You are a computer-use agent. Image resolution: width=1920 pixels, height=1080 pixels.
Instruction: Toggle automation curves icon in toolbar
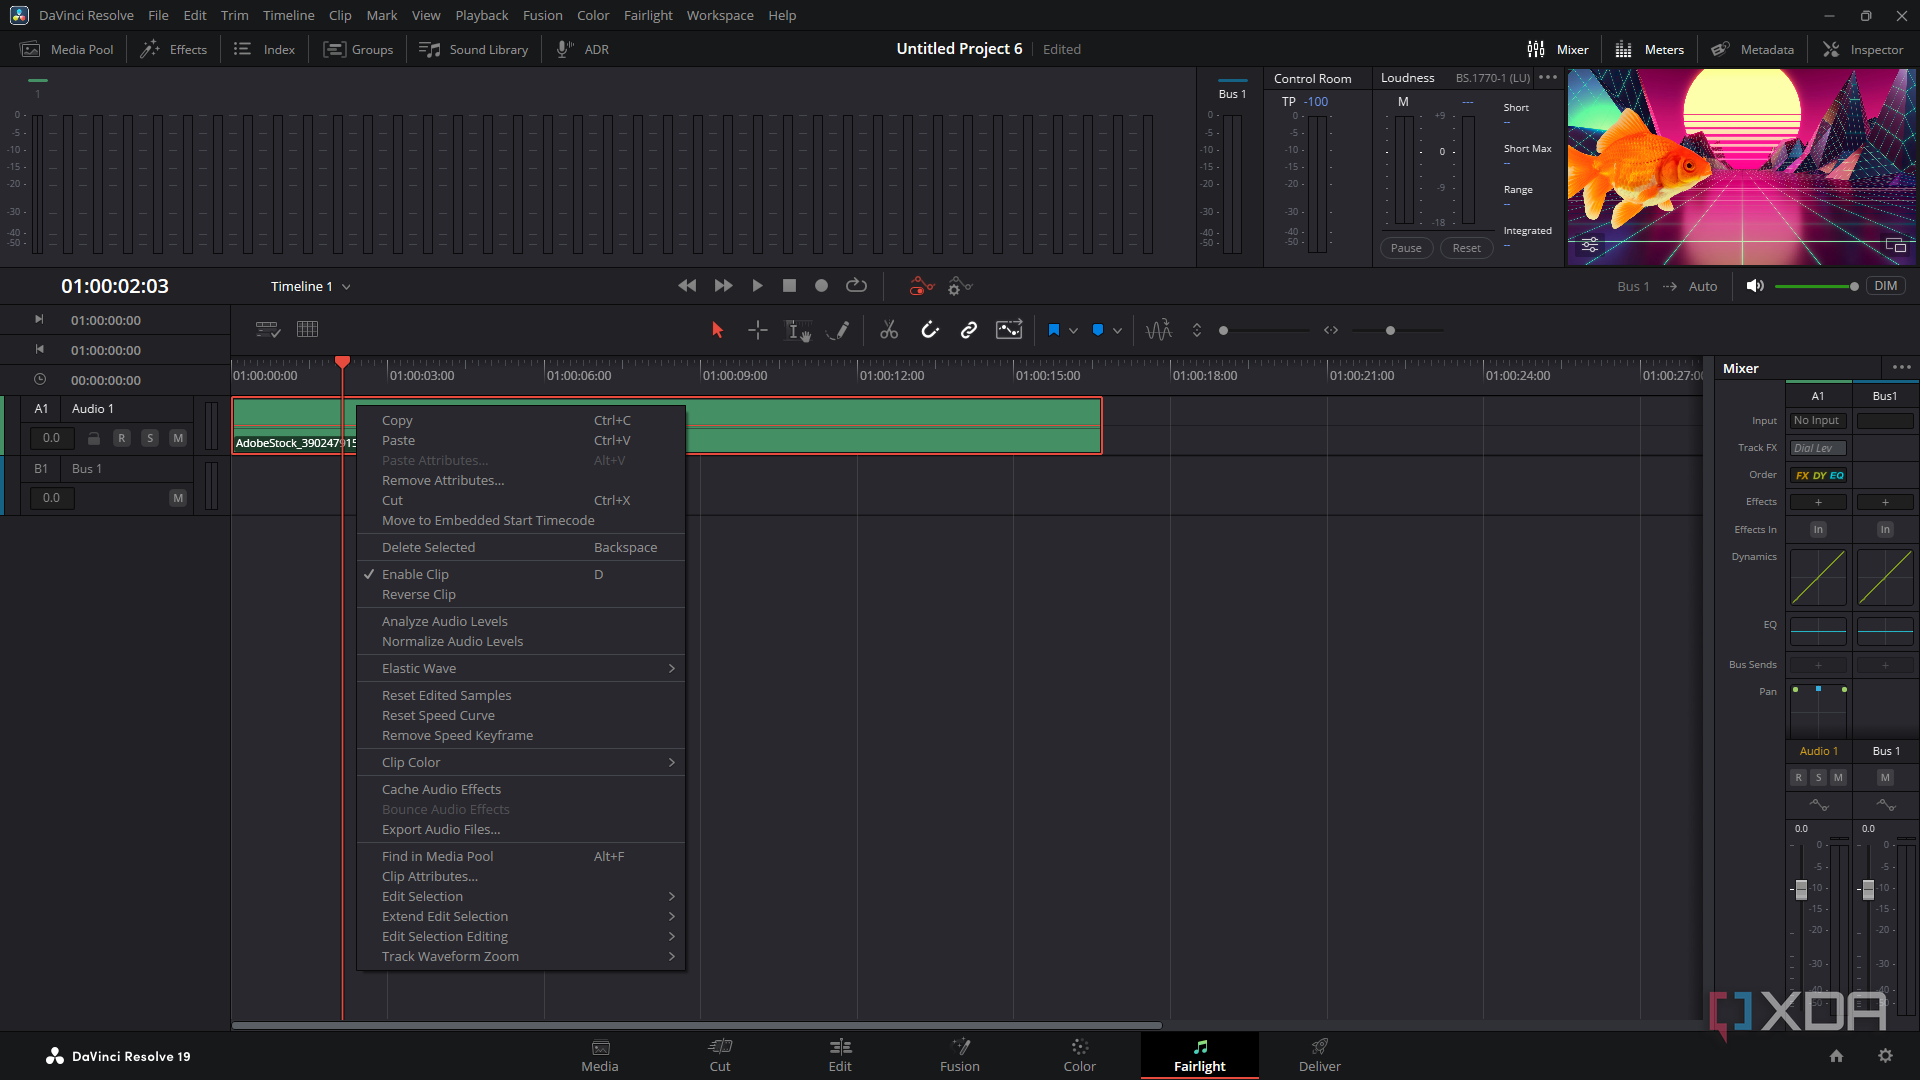[1009, 330]
